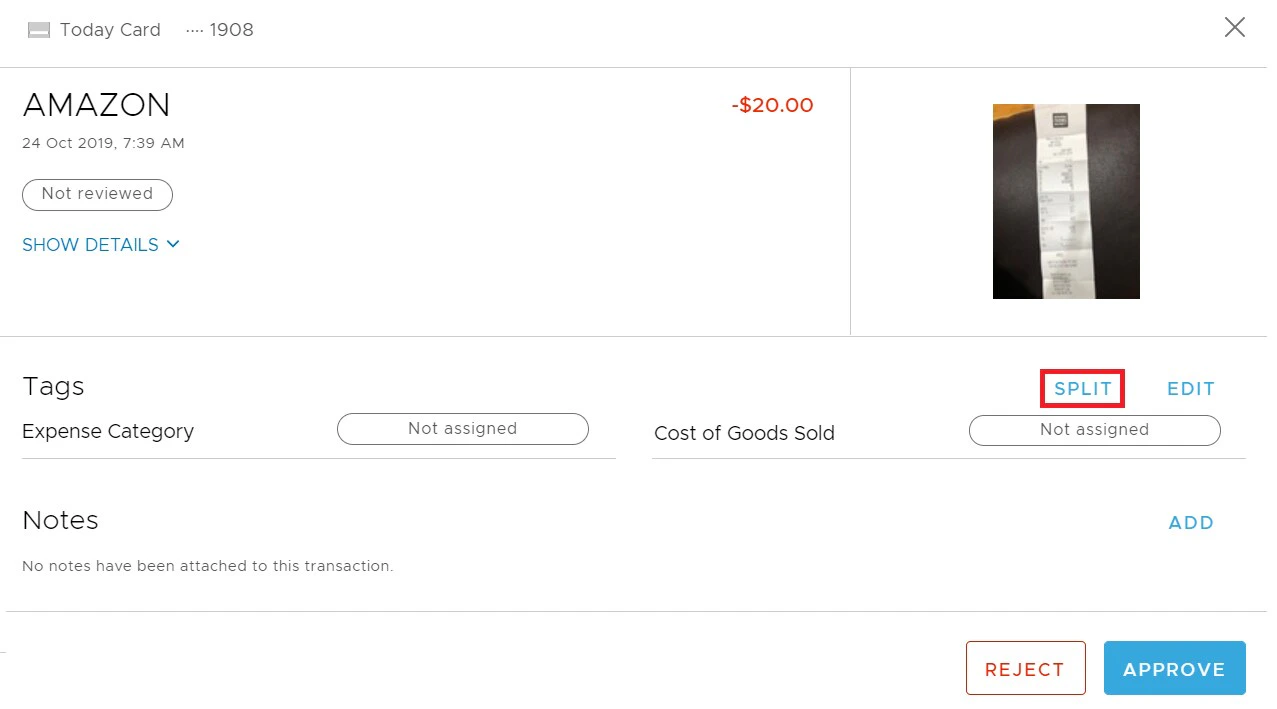The height and width of the screenshot is (709, 1277).
Task: Edit the transaction tags
Action: tap(1190, 388)
